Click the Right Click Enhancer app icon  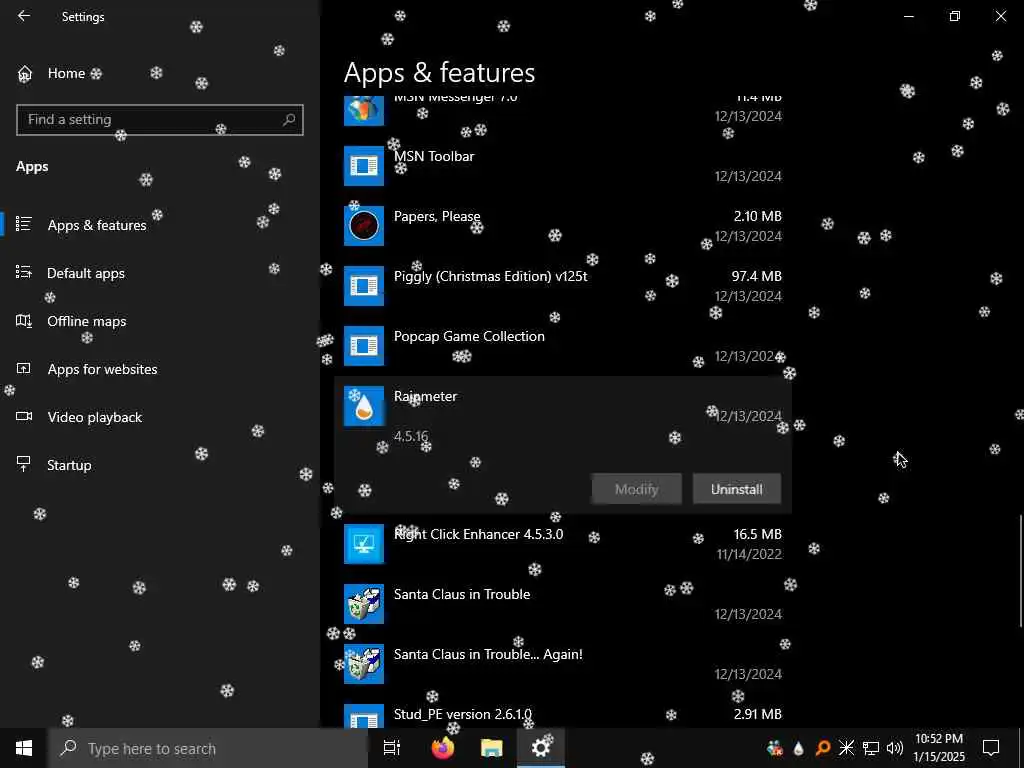(x=364, y=544)
